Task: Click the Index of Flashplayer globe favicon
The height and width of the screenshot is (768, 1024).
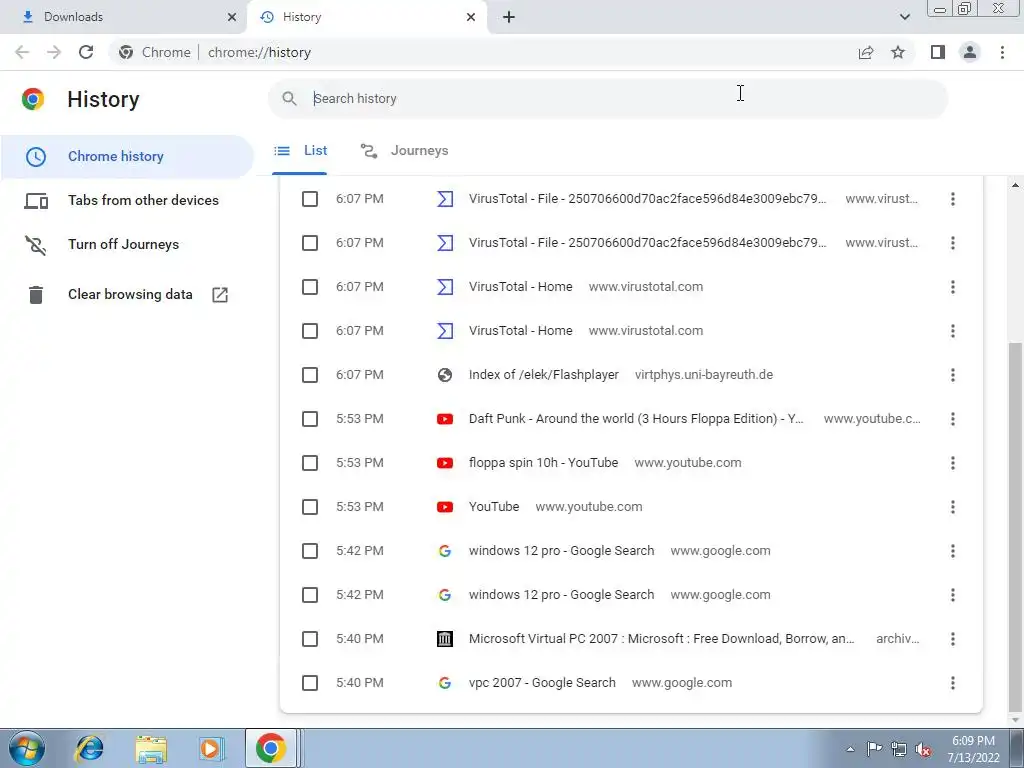Action: (445, 375)
